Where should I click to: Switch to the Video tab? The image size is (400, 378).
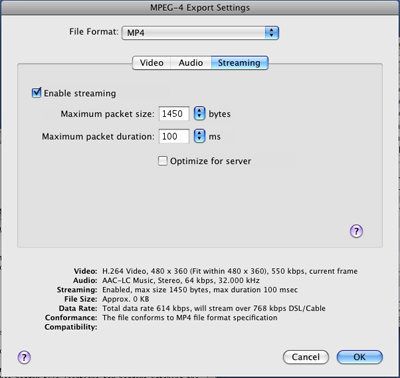[x=152, y=63]
